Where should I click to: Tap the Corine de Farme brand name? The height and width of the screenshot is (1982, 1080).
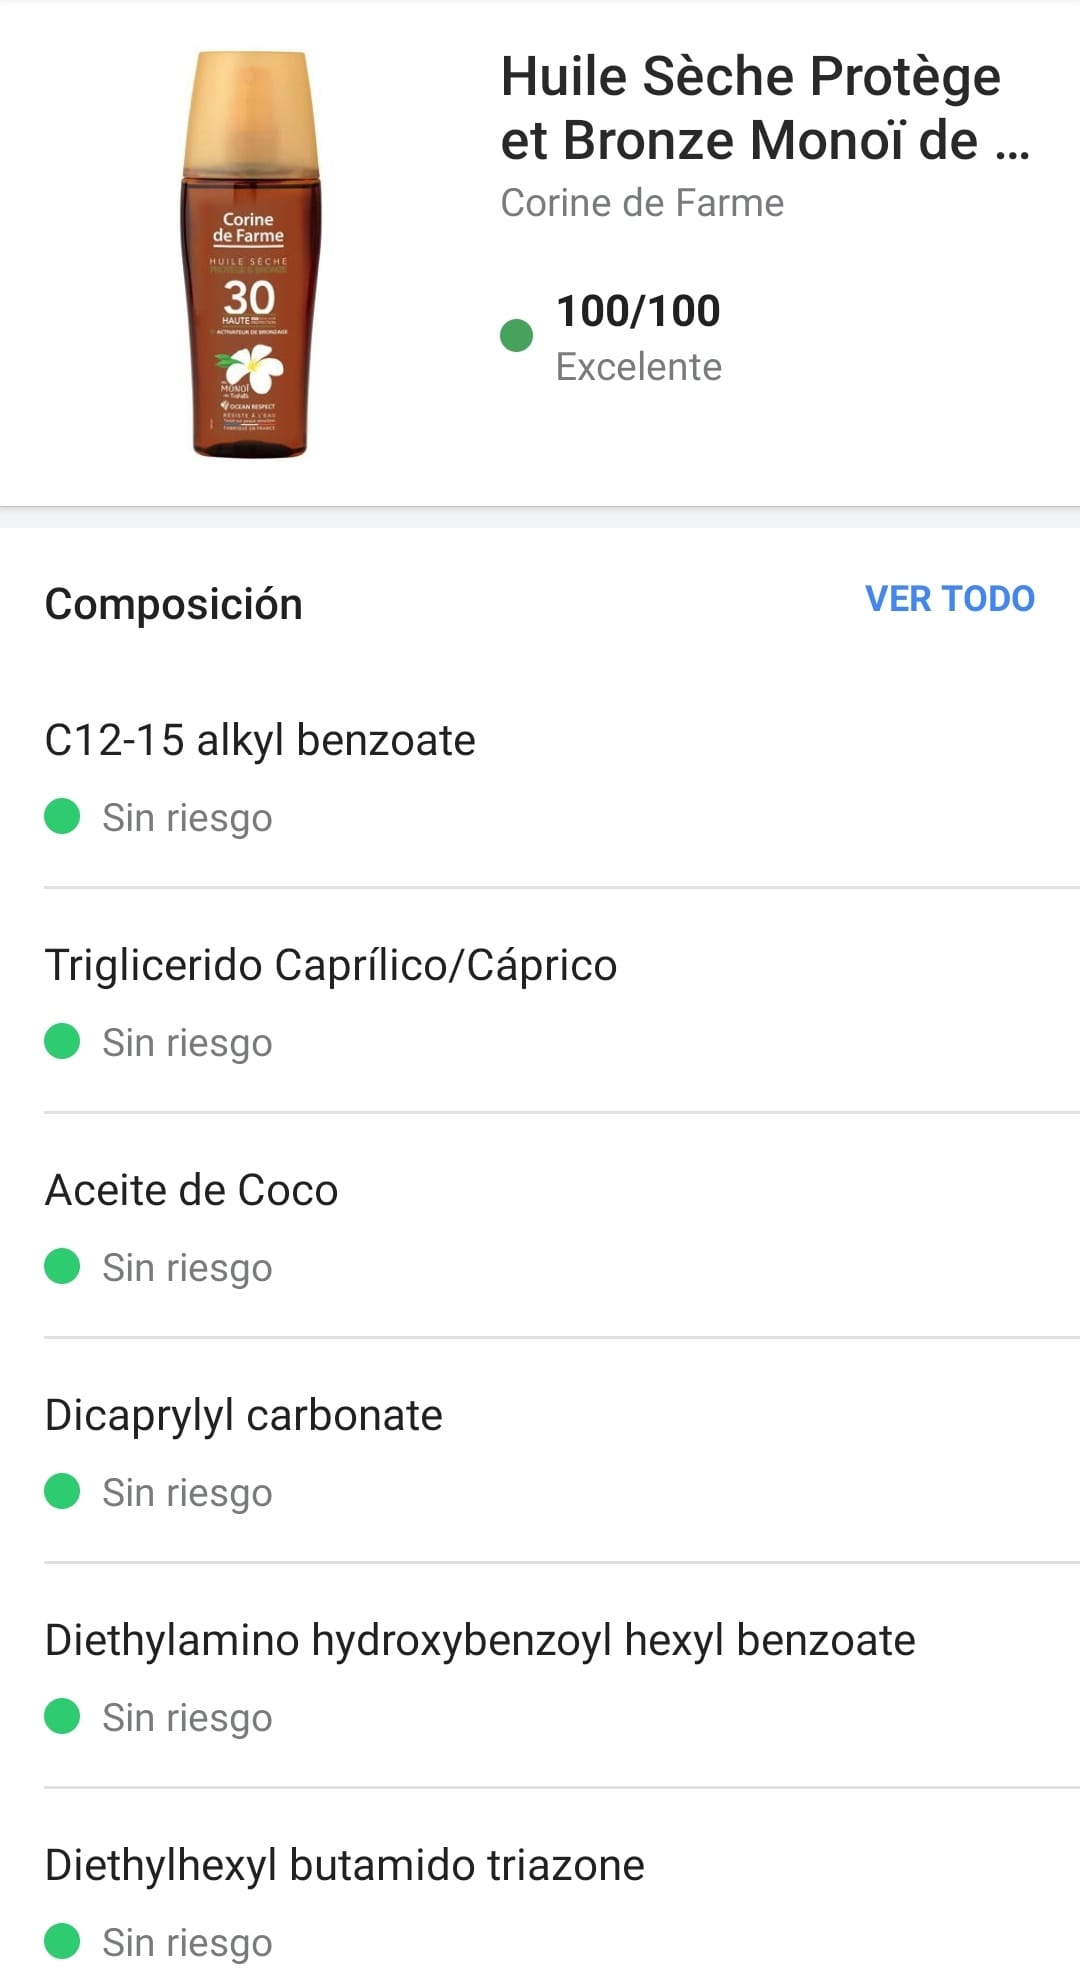click(x=642, y=203)
